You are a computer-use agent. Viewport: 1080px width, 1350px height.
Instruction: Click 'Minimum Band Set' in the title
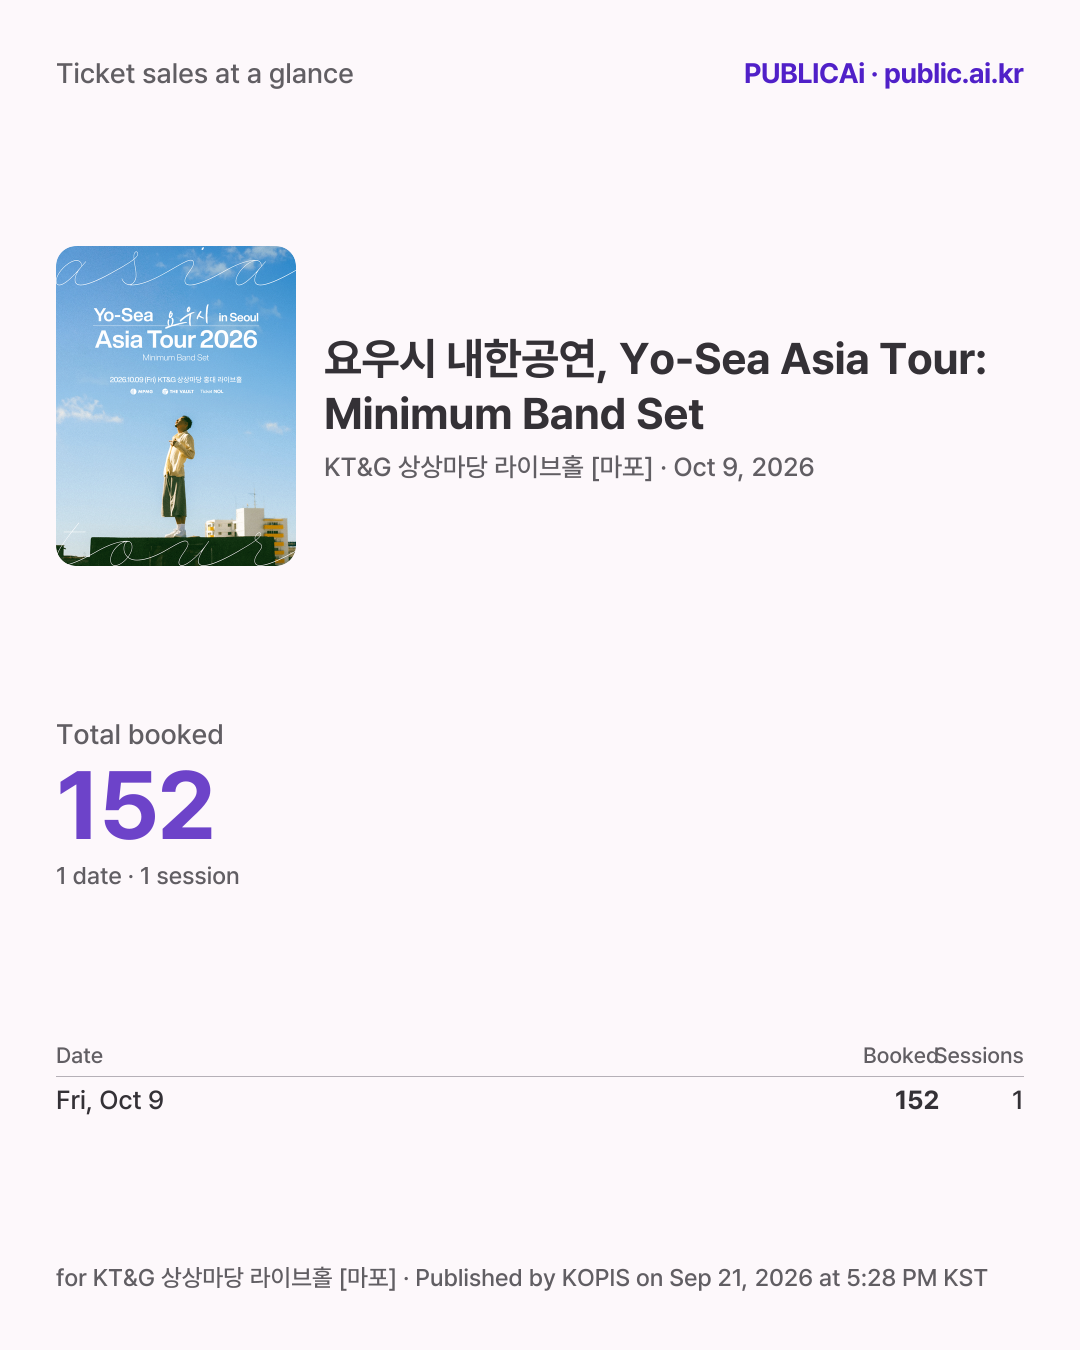tap(514, 414)
